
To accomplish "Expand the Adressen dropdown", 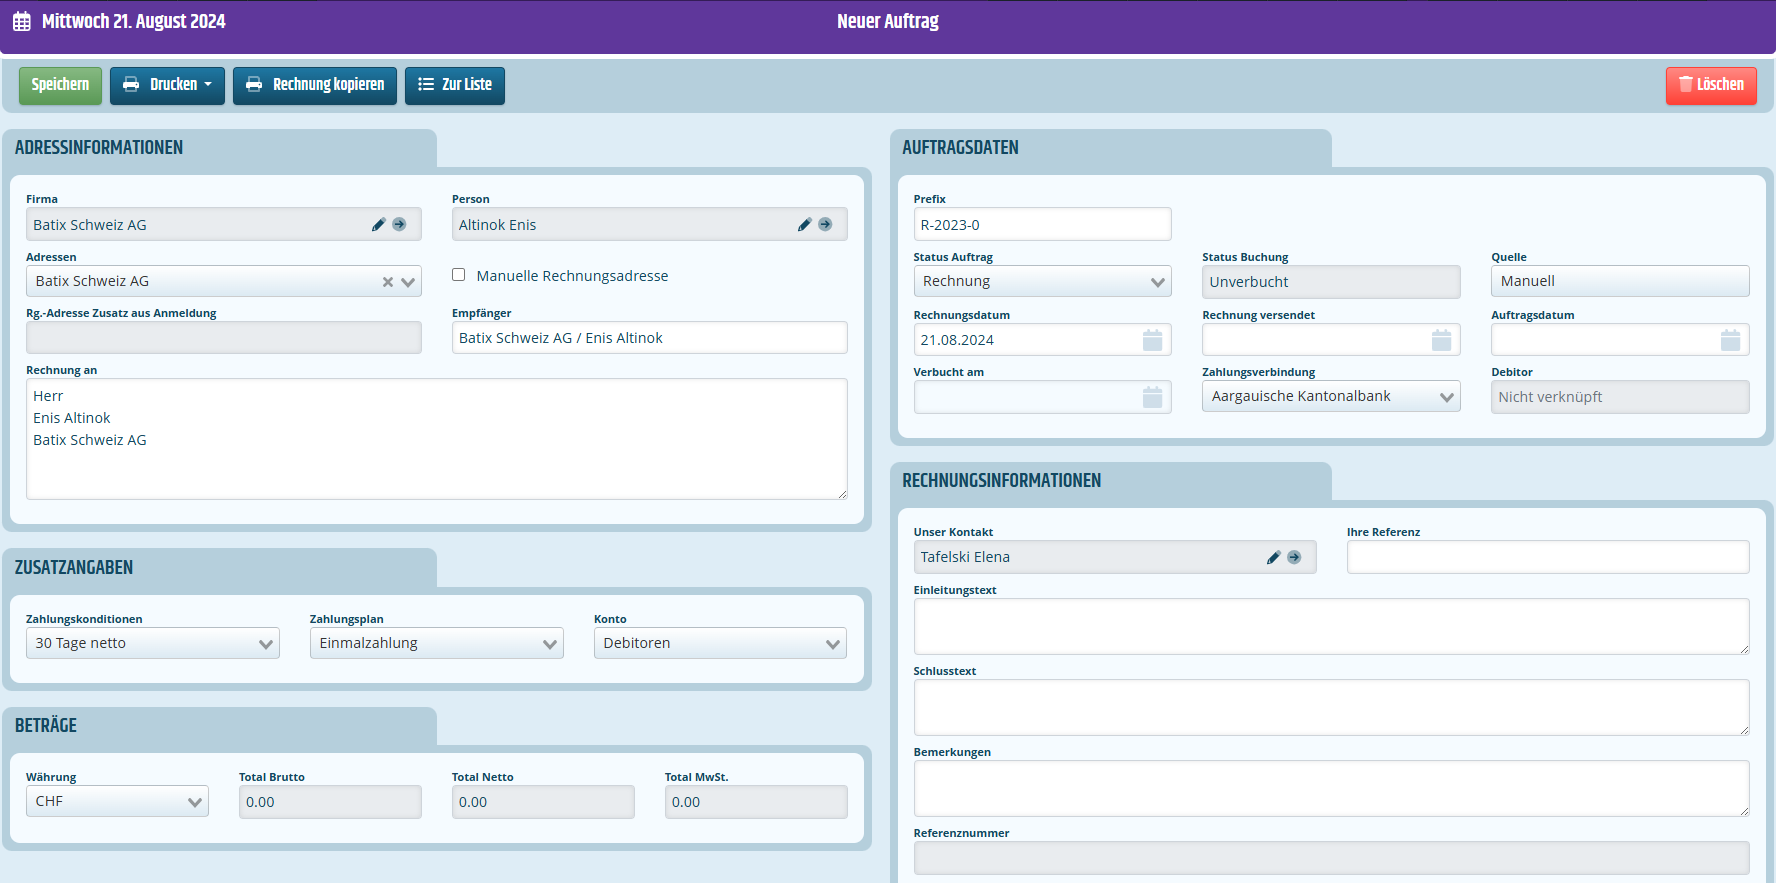I will click(x=408, y=282).
